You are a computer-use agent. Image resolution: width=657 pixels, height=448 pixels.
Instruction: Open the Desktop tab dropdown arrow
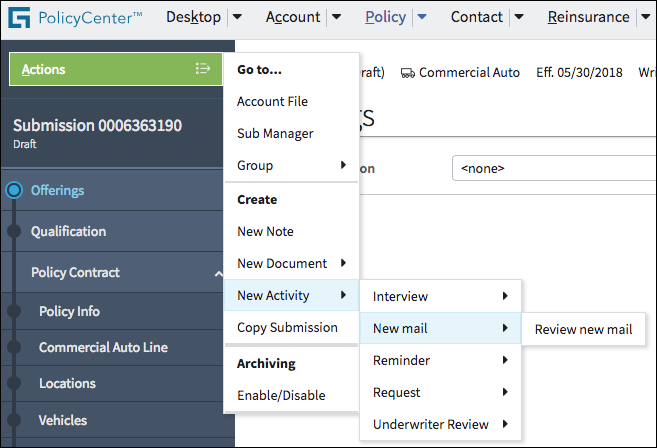[236, 17]
